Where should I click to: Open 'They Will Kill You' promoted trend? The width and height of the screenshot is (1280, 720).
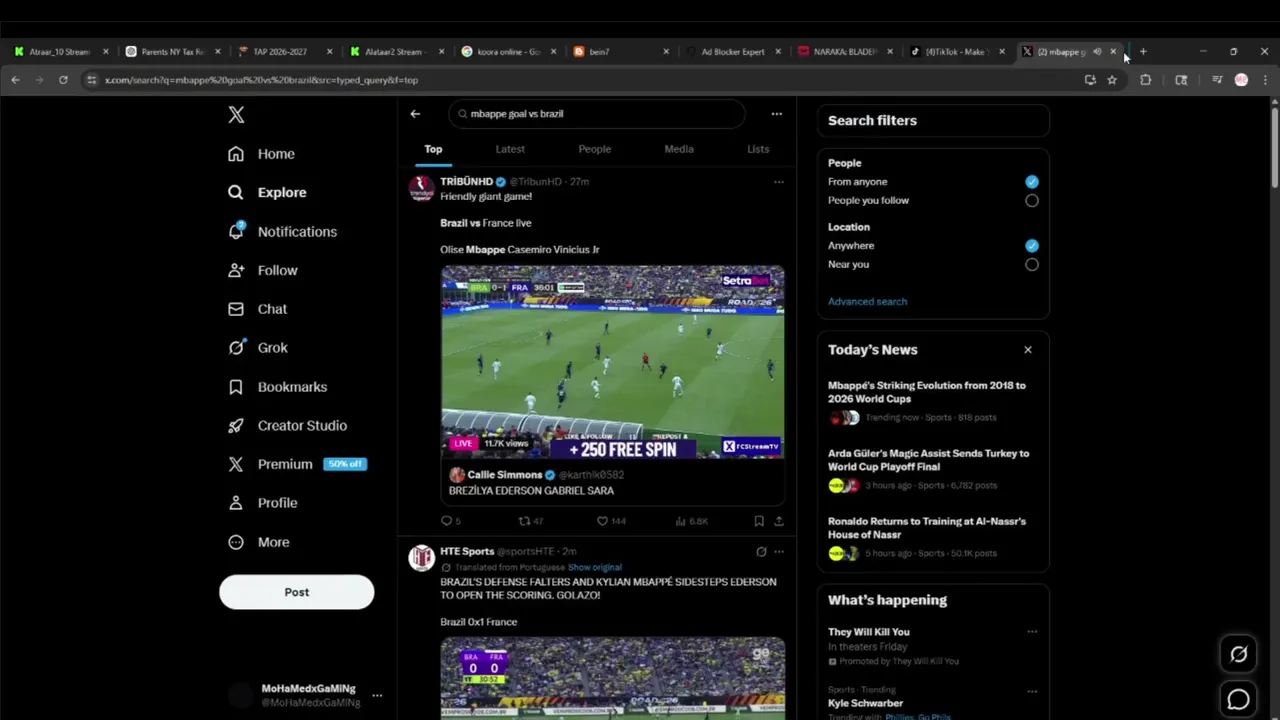(x=933, y=646)
